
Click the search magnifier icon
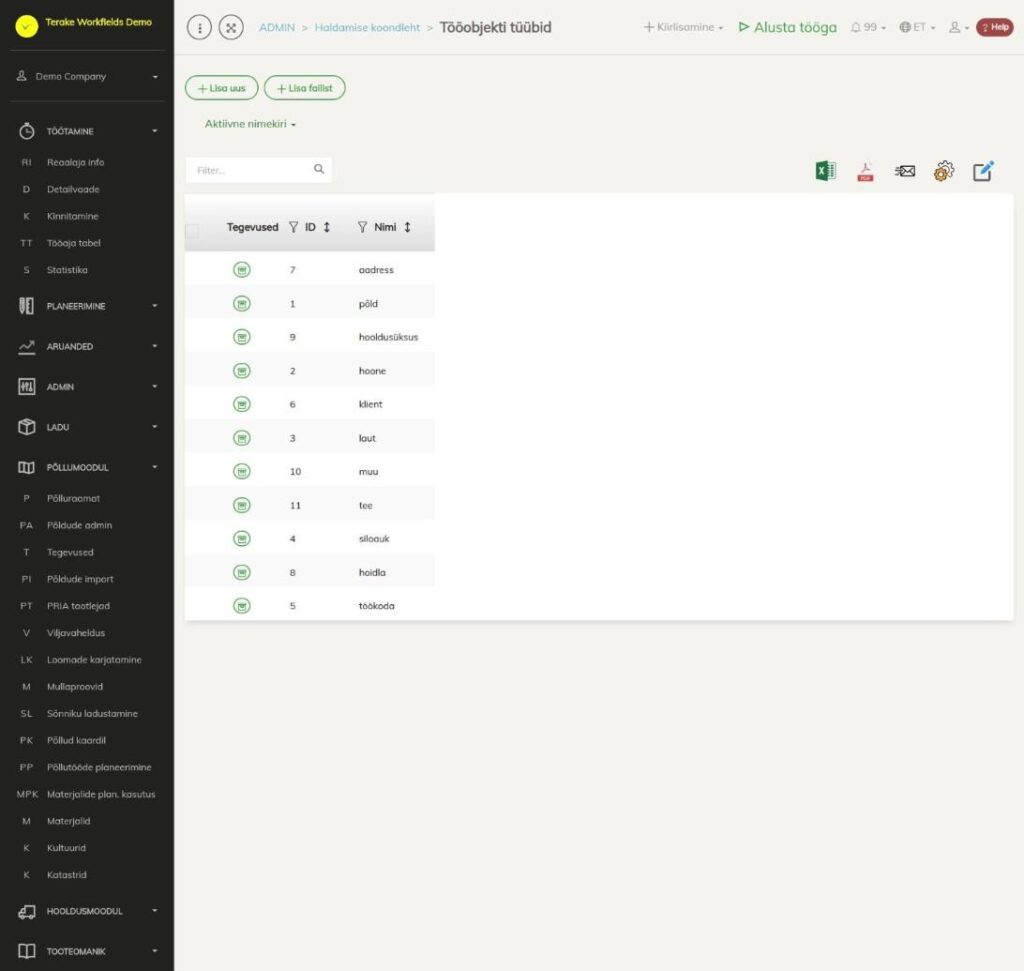click(x=319, y=169)
